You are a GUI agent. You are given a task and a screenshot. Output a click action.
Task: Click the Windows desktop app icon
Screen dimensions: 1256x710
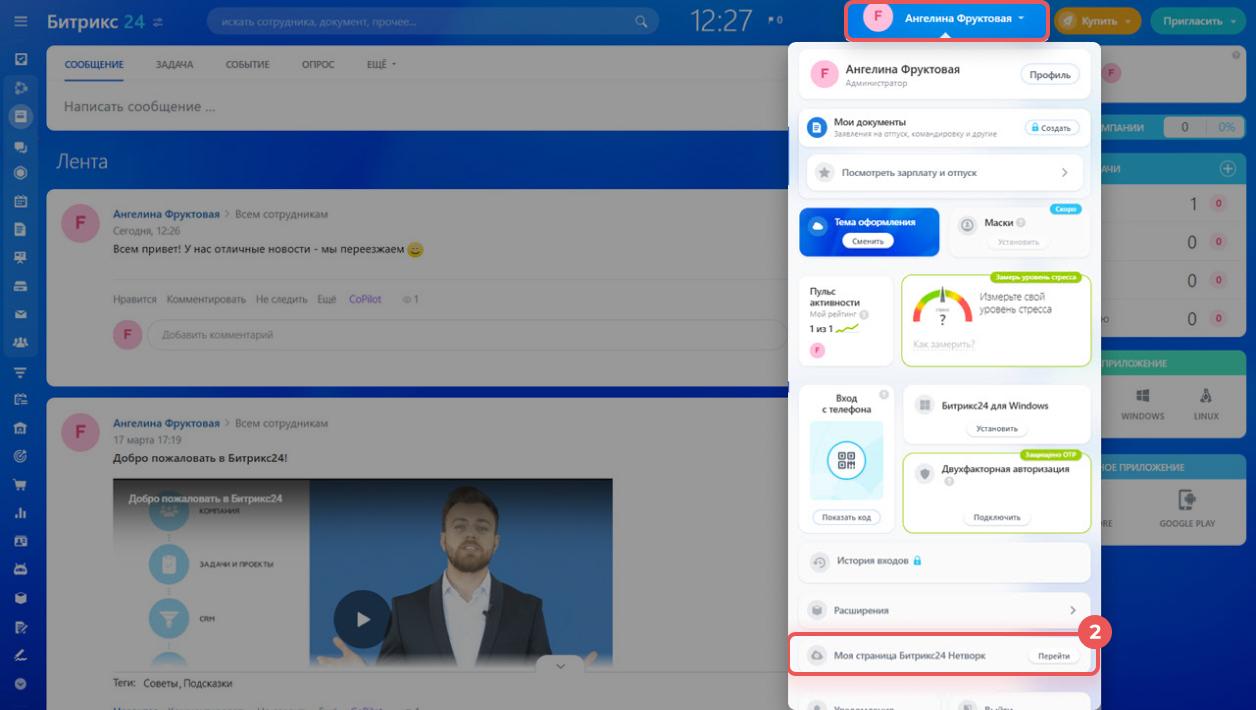point(1143,397)
